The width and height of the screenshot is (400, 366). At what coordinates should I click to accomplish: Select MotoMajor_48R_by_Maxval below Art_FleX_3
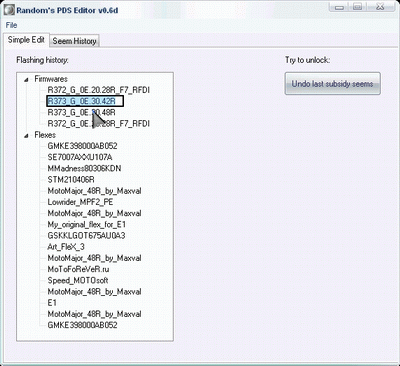(x=94, y=258)
